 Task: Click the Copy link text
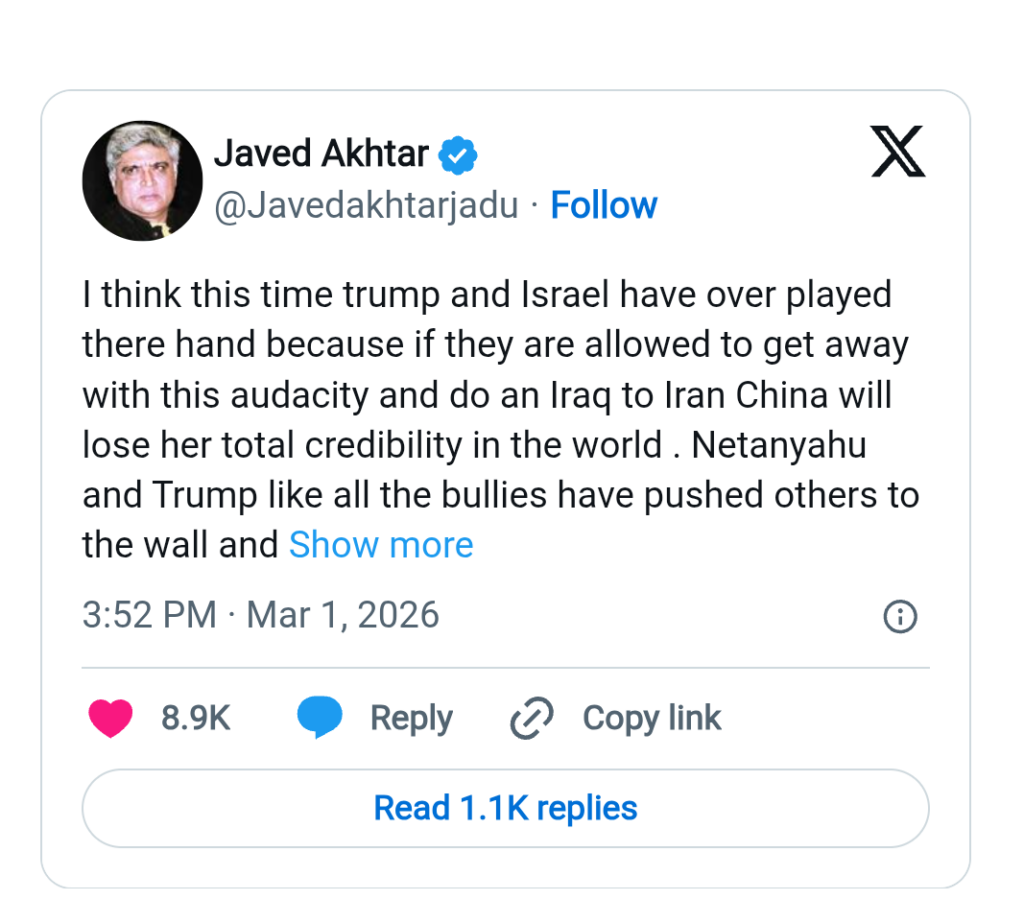click(x=651, y=718)
